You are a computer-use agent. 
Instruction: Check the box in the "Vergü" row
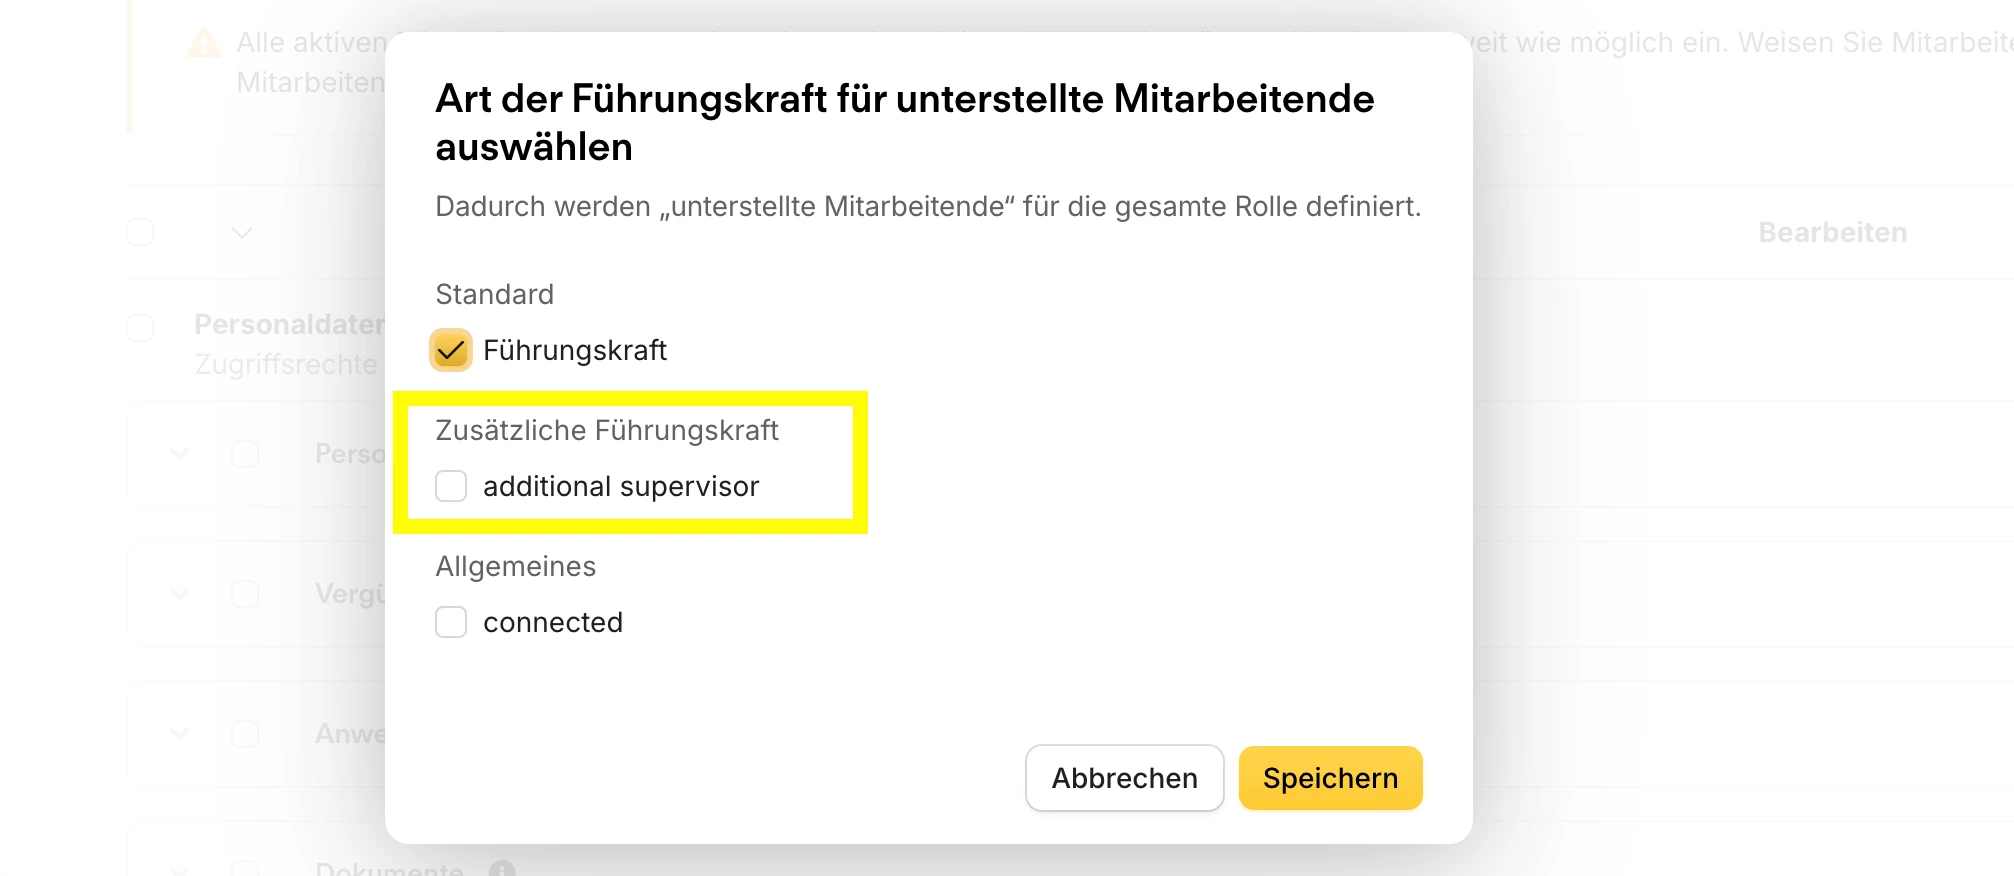pos(245,594)
